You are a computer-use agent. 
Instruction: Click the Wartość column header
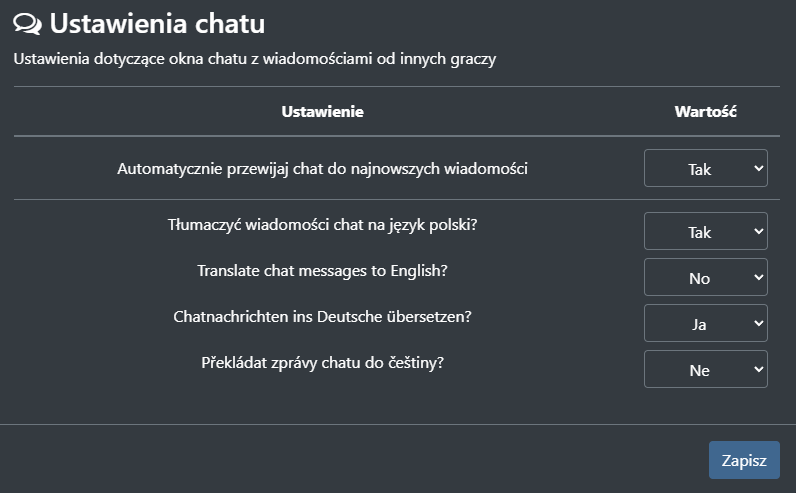pos(705,111)
